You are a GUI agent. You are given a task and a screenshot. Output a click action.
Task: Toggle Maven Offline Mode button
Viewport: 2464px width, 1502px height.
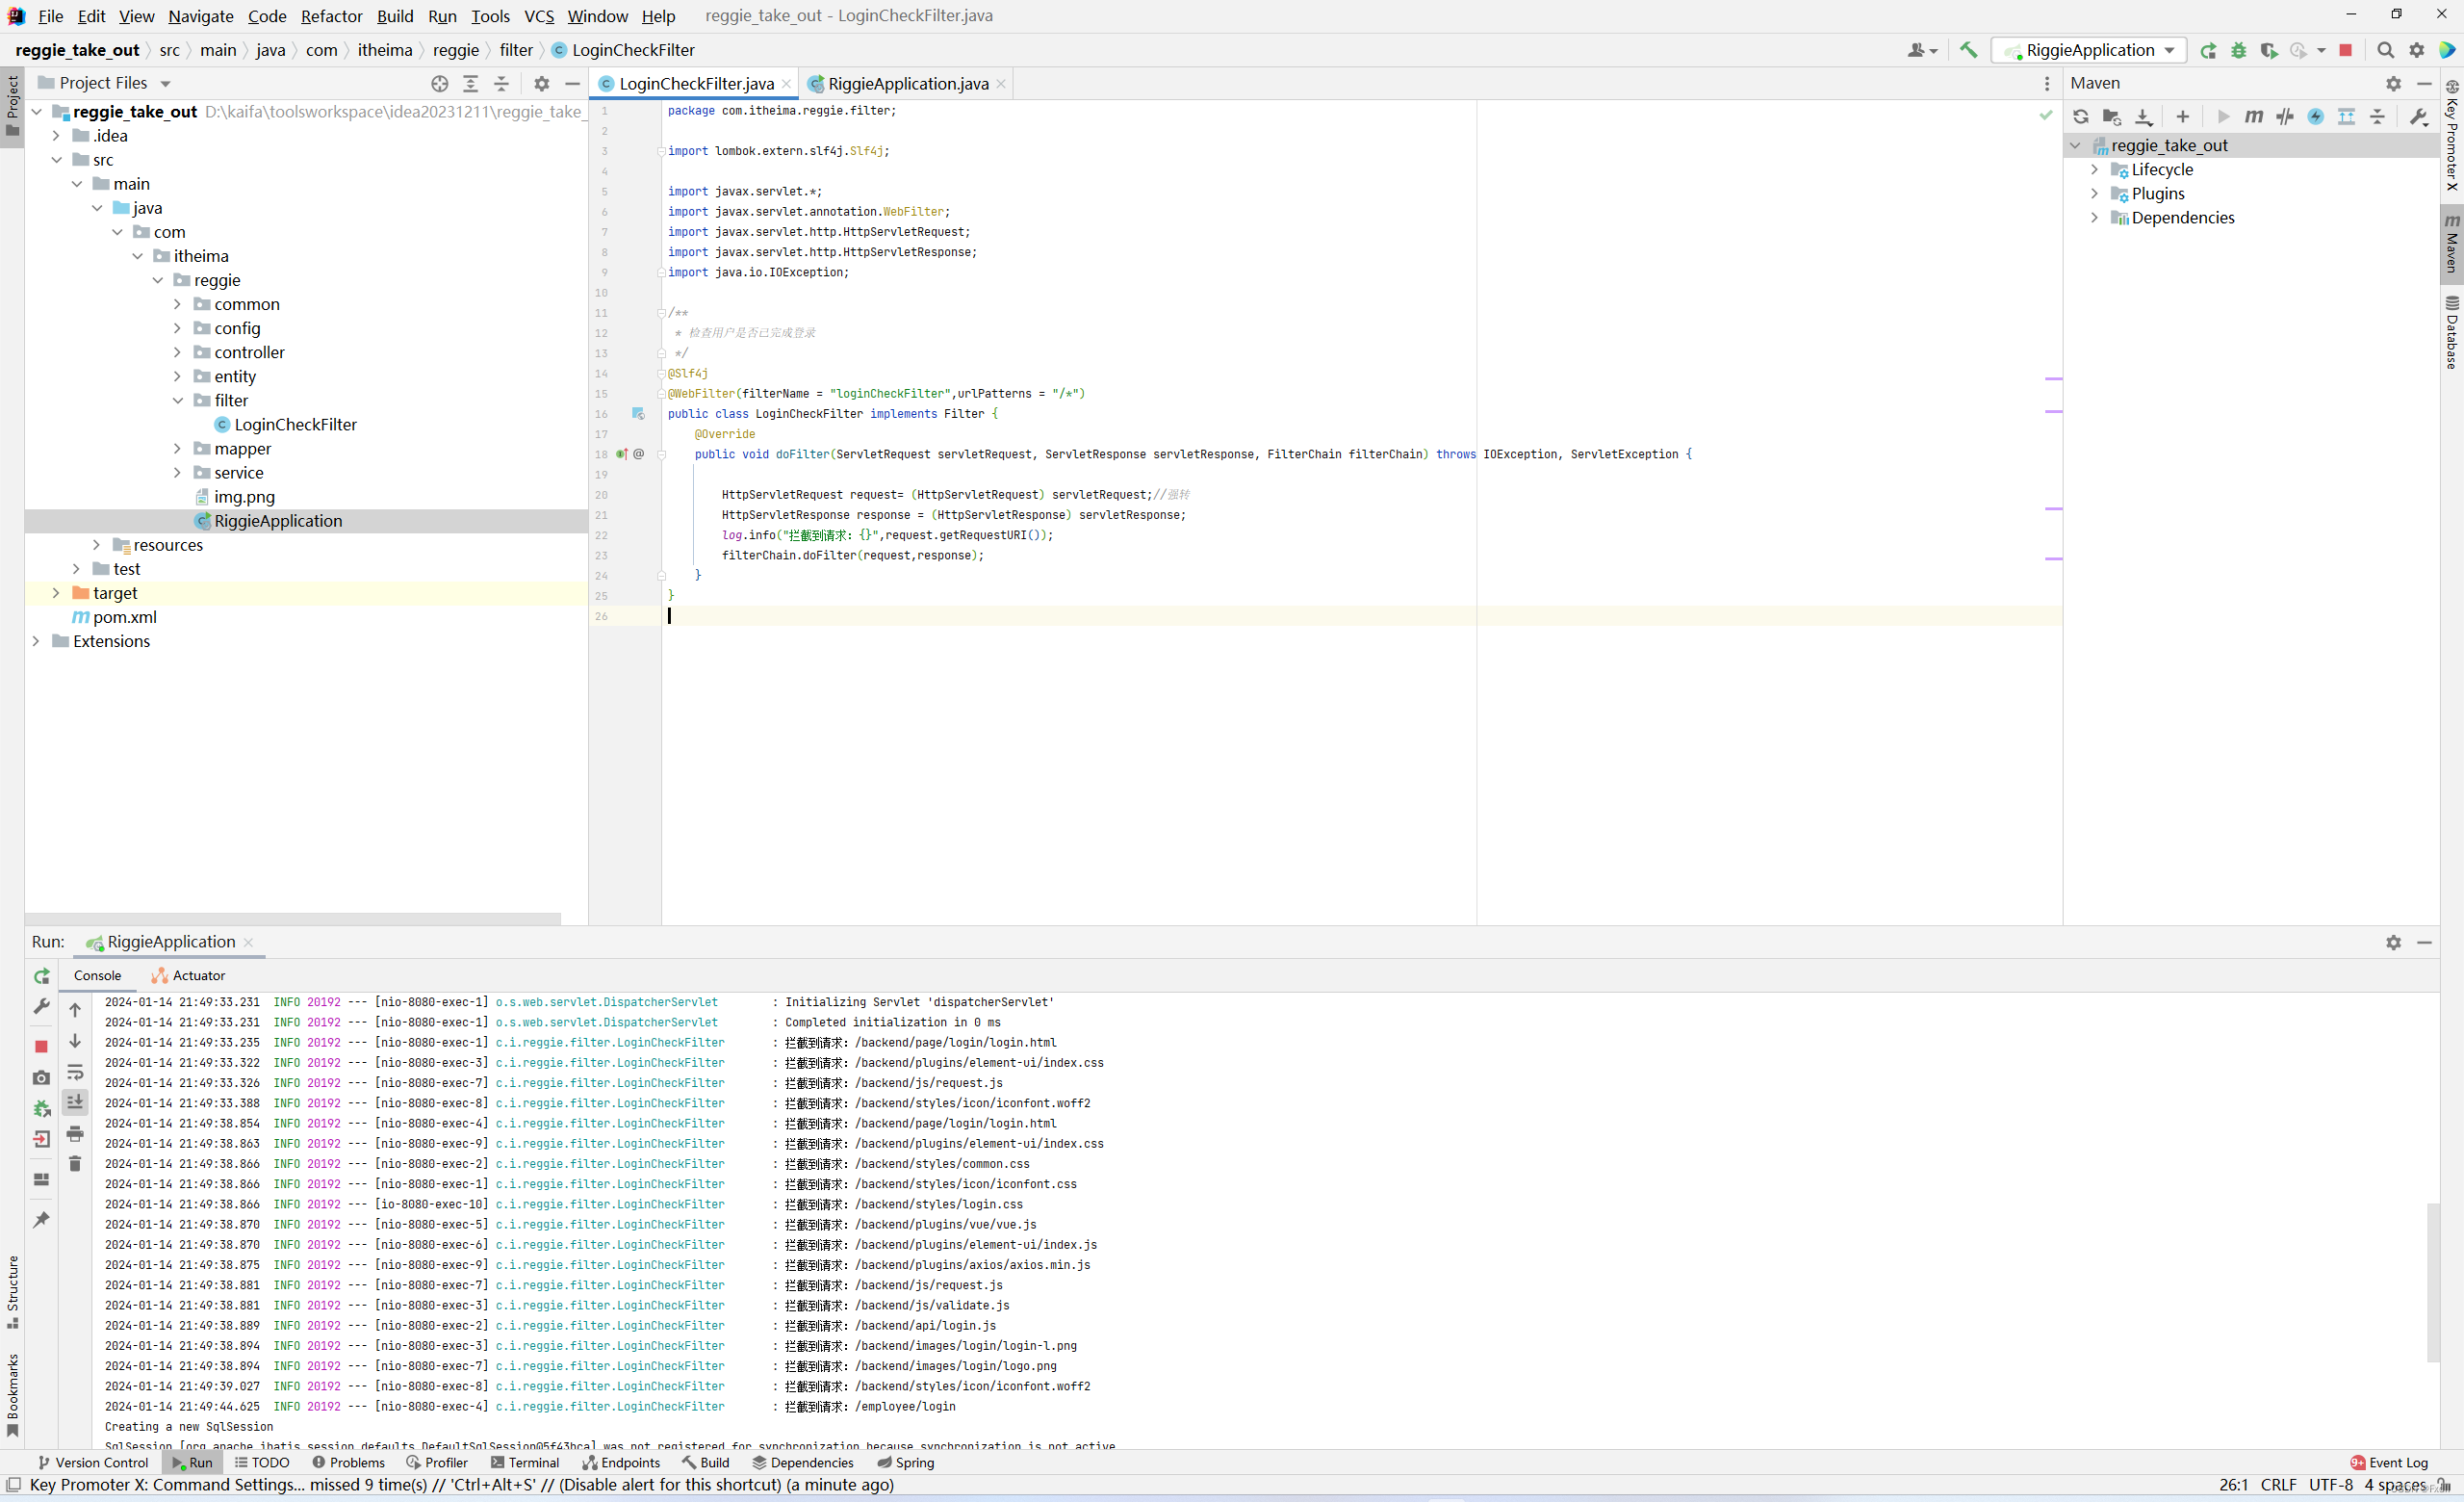[x=2284, y=117]
